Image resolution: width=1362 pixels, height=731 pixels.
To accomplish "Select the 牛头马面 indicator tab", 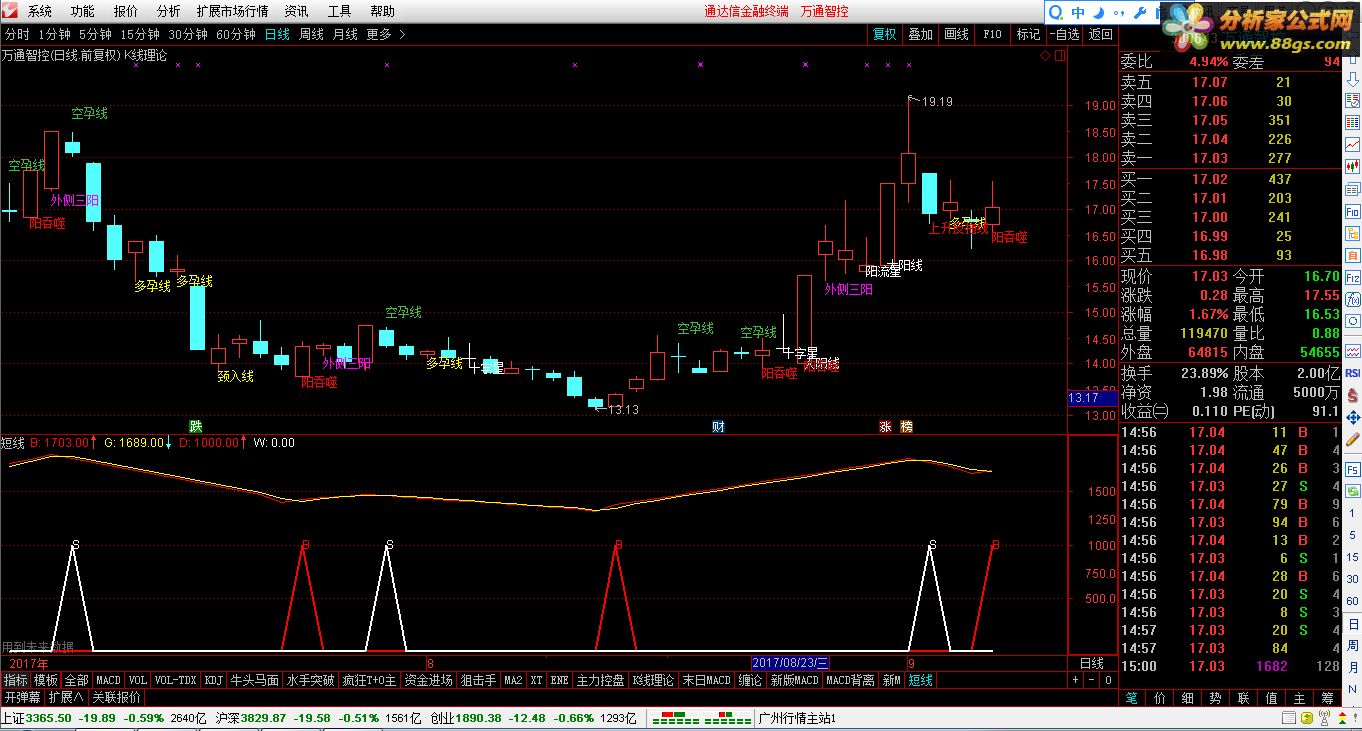I will 254,680.
